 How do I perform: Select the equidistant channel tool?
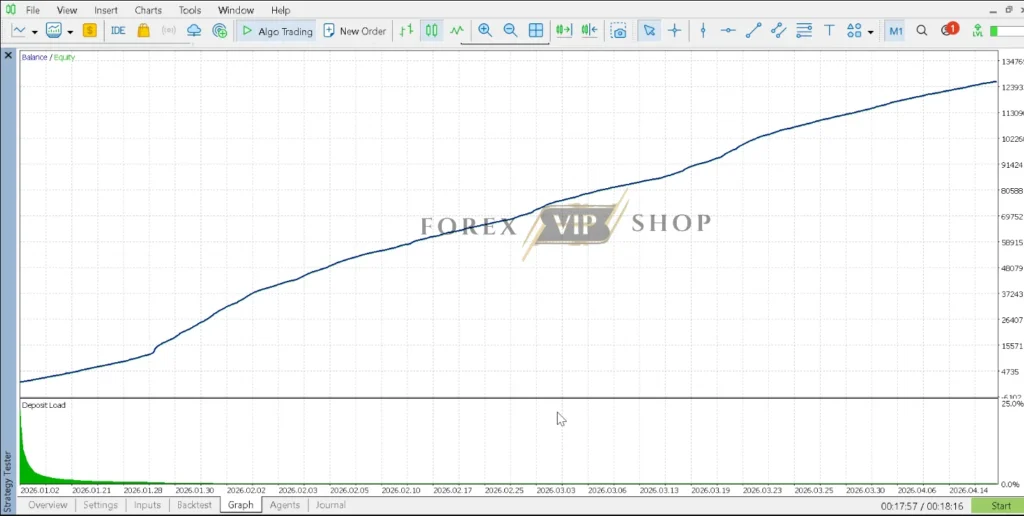(x=778, y=31)
